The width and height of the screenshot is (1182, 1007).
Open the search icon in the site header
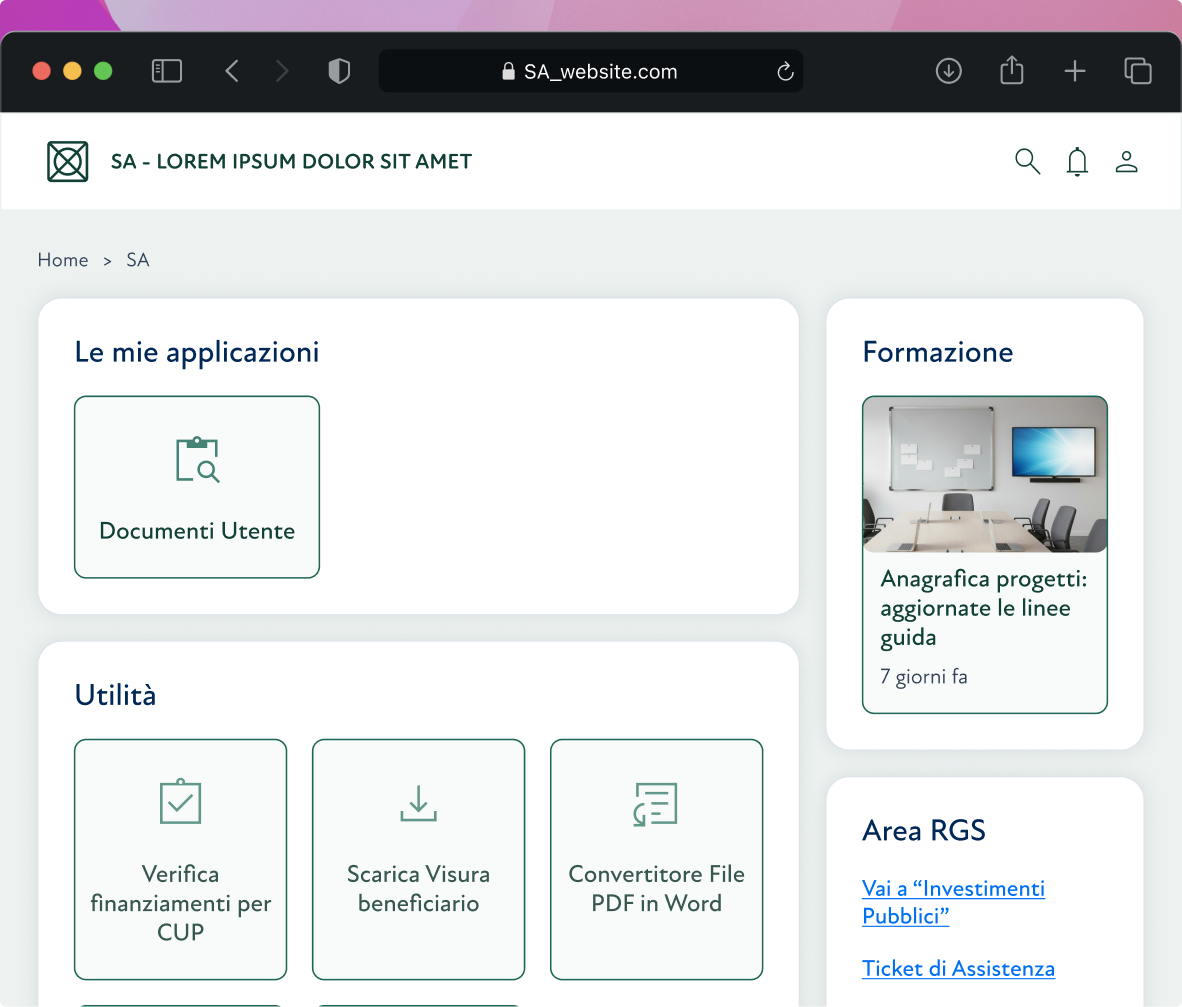tap(1027, 161)
